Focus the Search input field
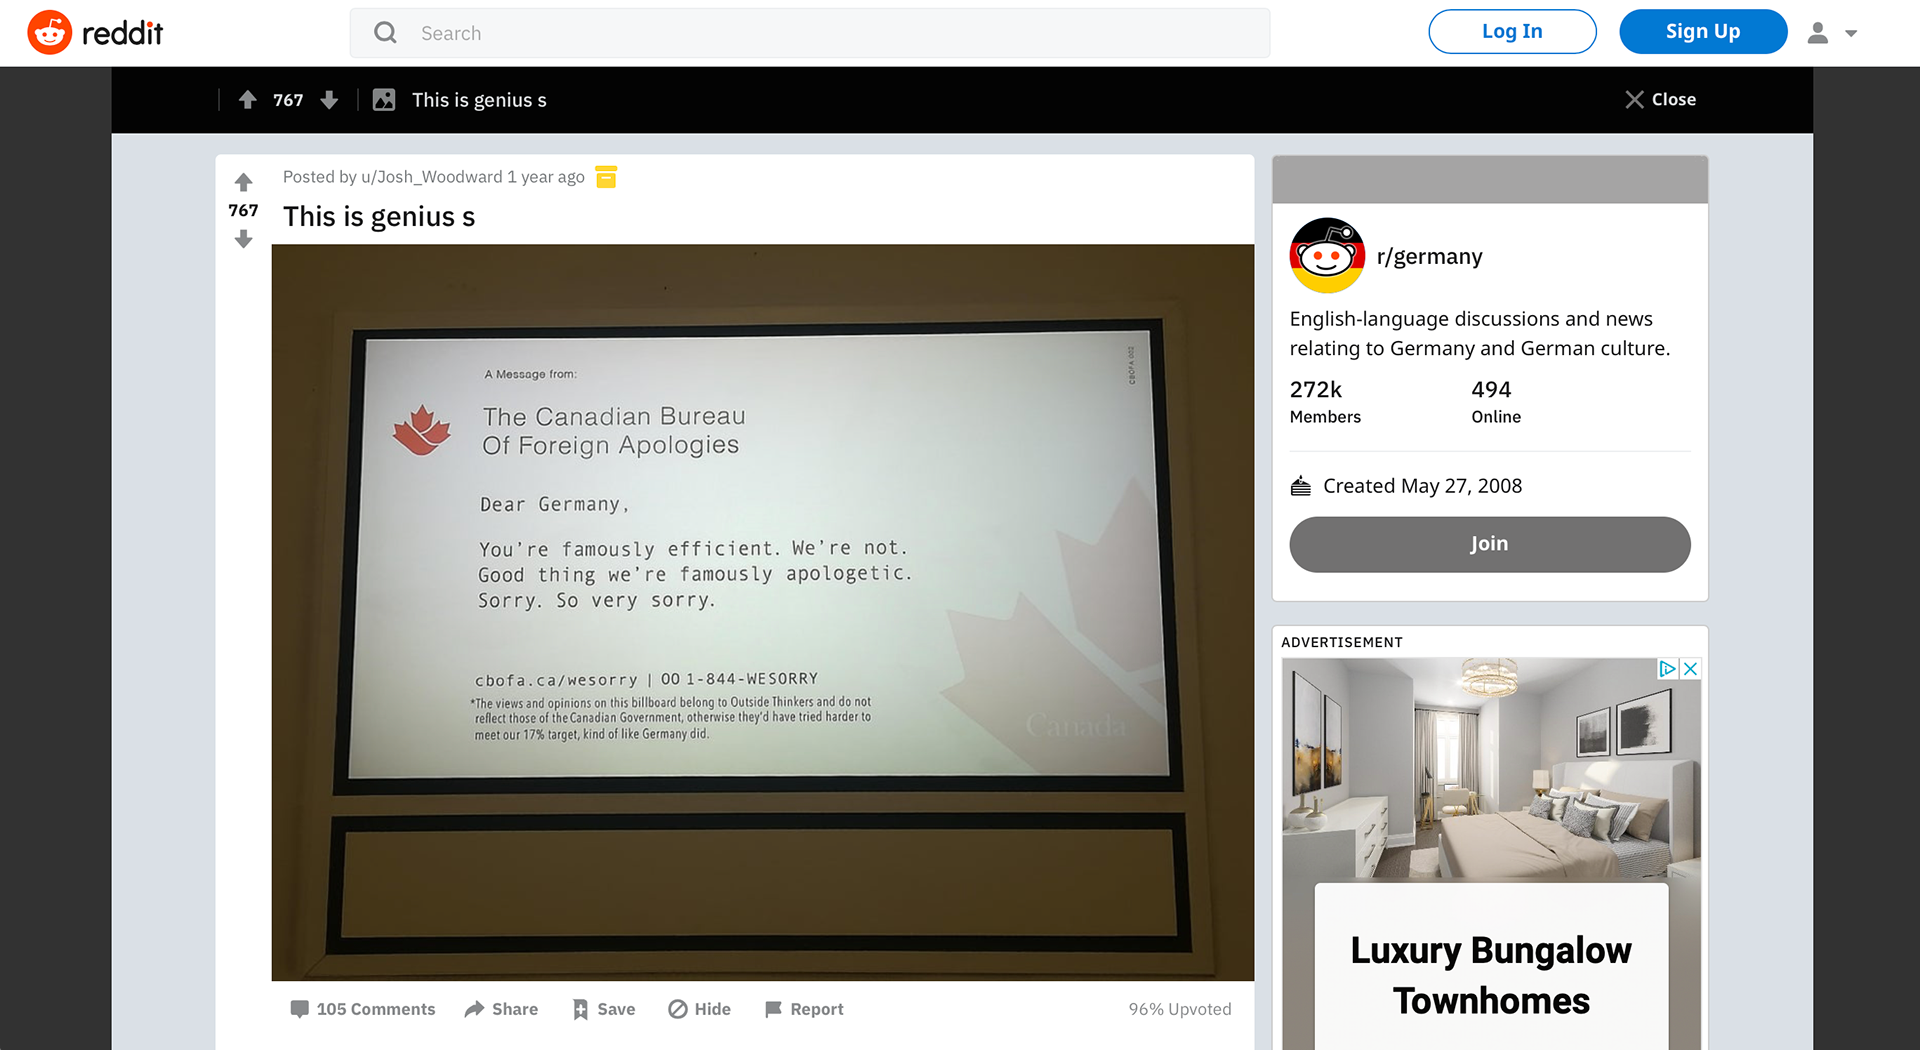The height and width of the screenshot is (1050, 1920). (809, 33)
